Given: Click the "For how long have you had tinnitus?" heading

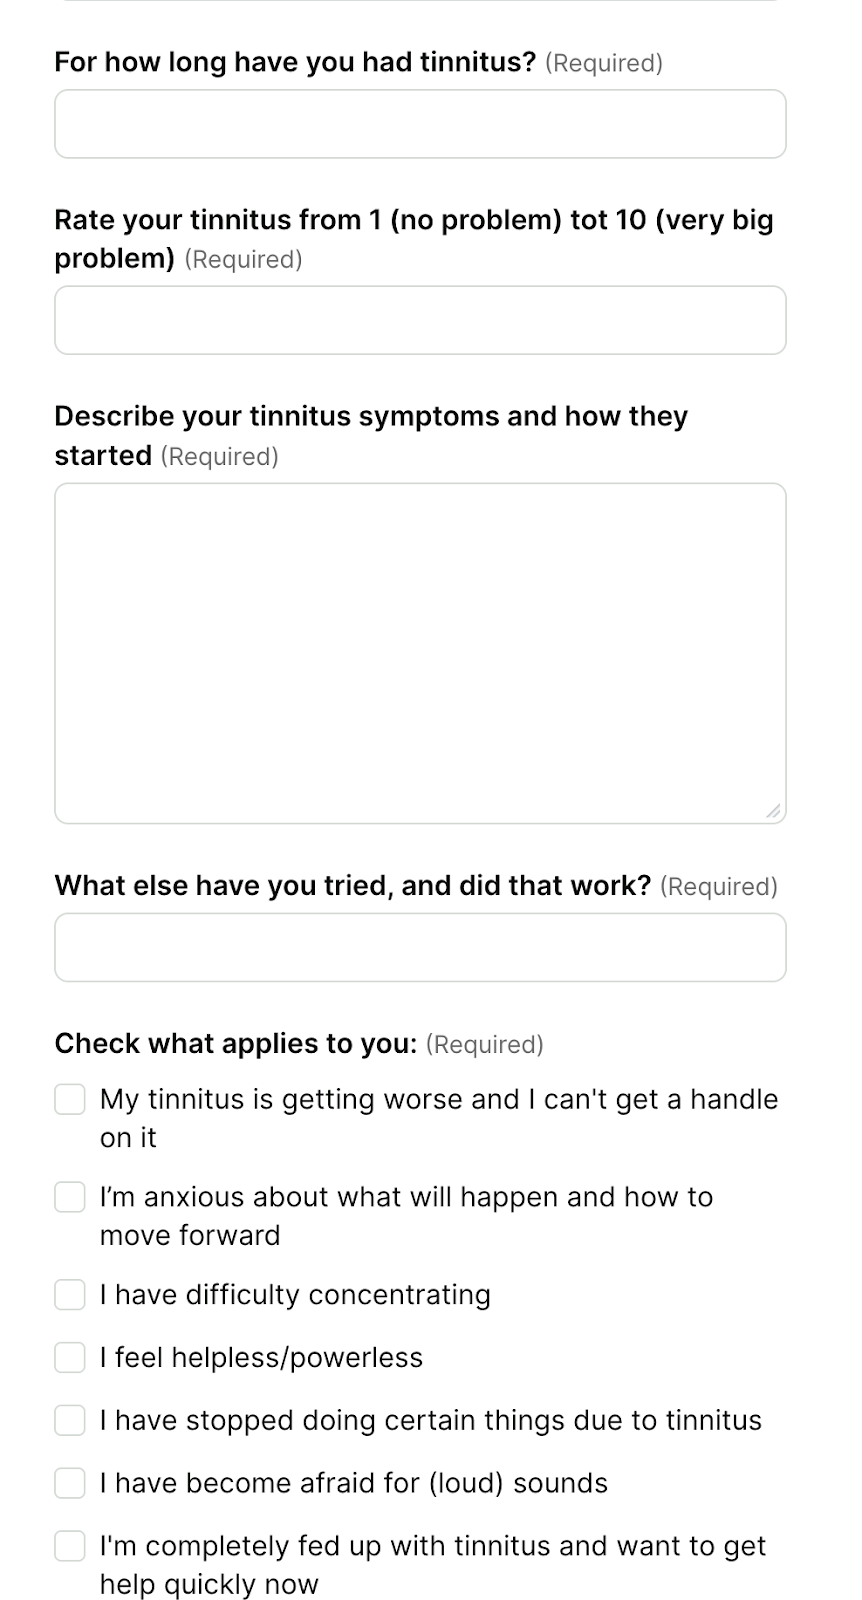Looking at the screenshot, I should click(295, 61).
